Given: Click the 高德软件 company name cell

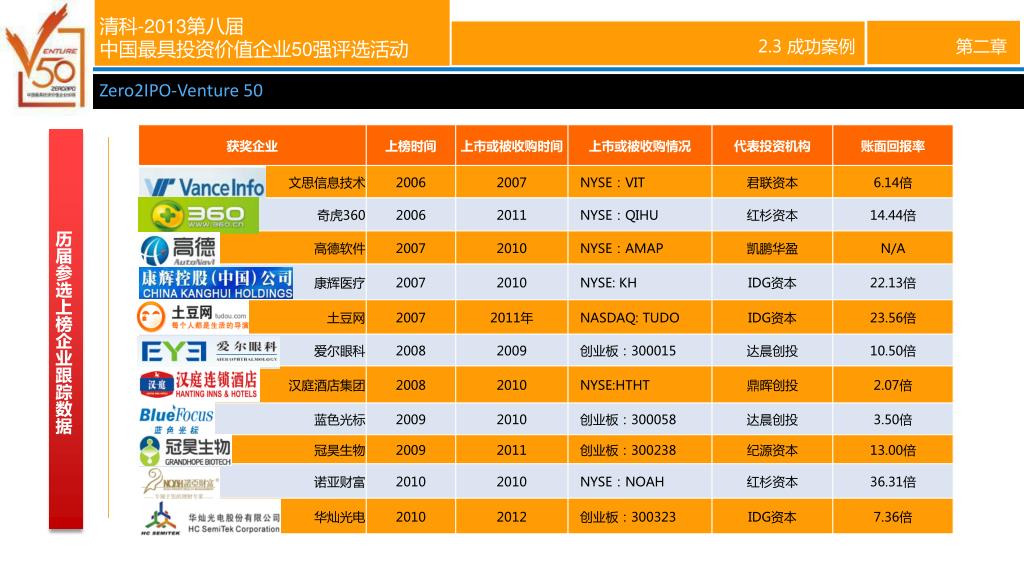Looking at the screenshot, I should pyautogui.click(x=339, y=249).
